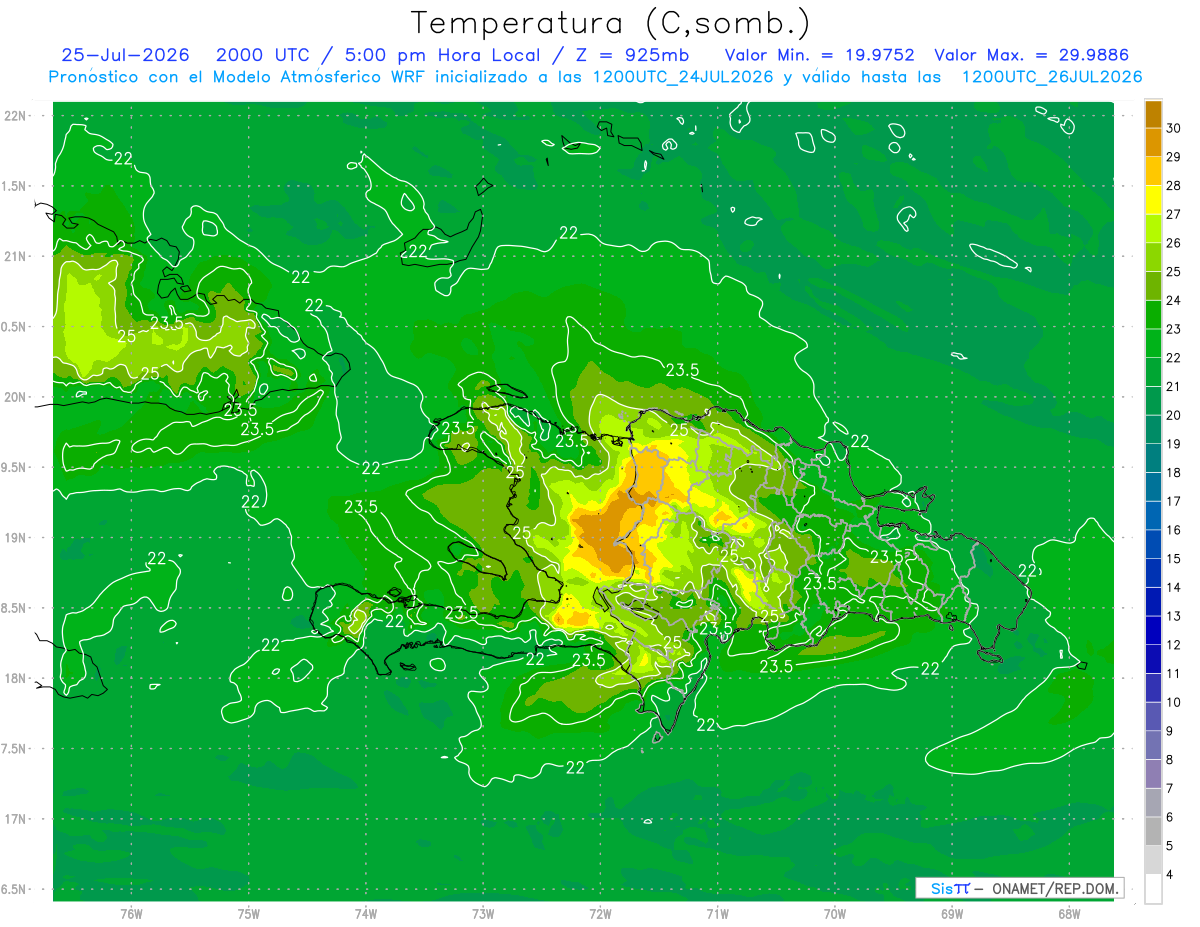Screen dimensions: 1200x927
Task: Click the '69W' longitude axis label
Action: (x=951, y=913)
